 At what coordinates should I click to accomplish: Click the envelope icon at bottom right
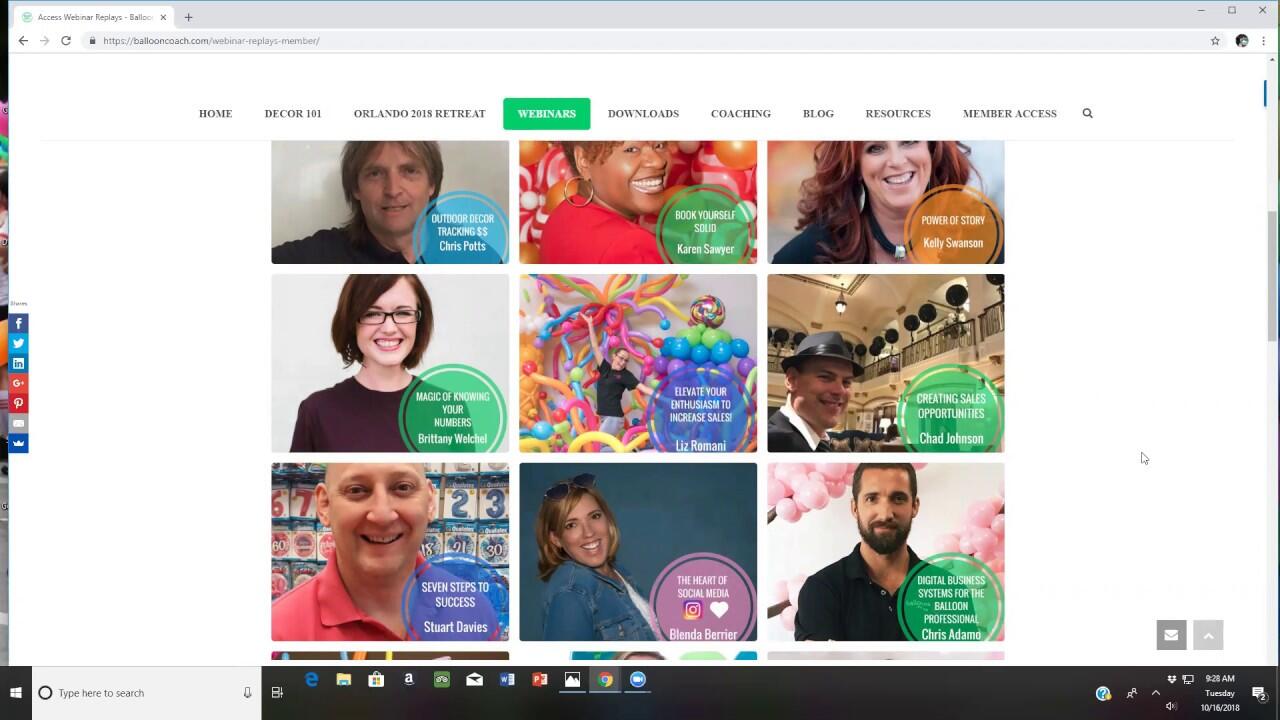(1171, 634)
